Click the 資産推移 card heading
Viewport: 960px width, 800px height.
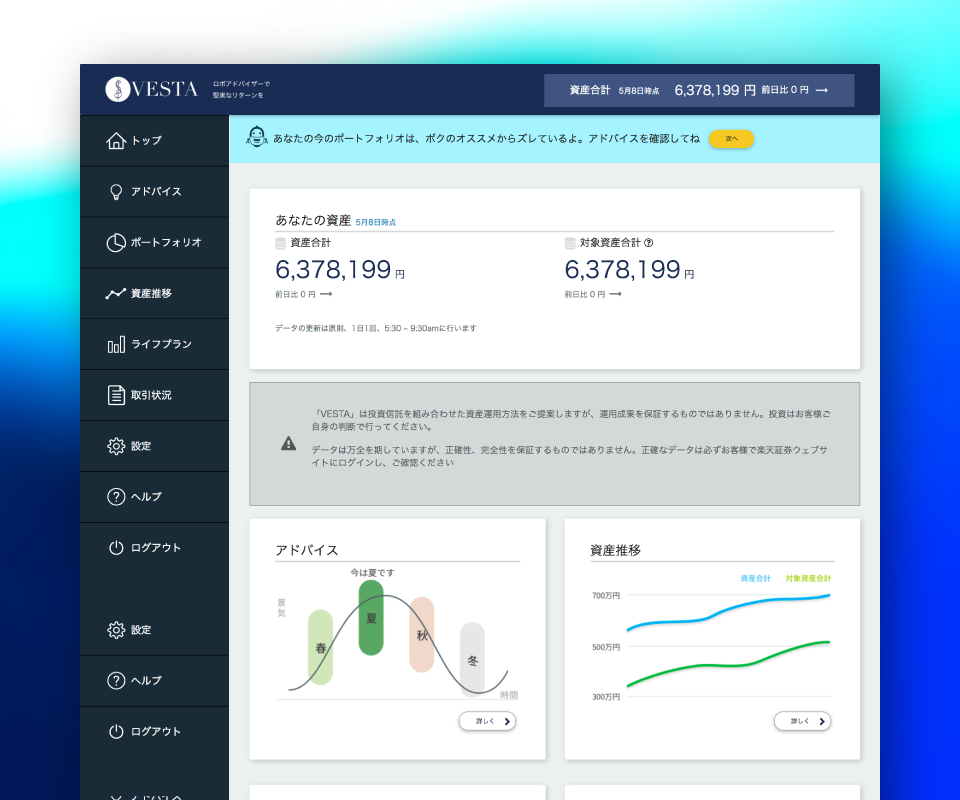tap(615, 550)
